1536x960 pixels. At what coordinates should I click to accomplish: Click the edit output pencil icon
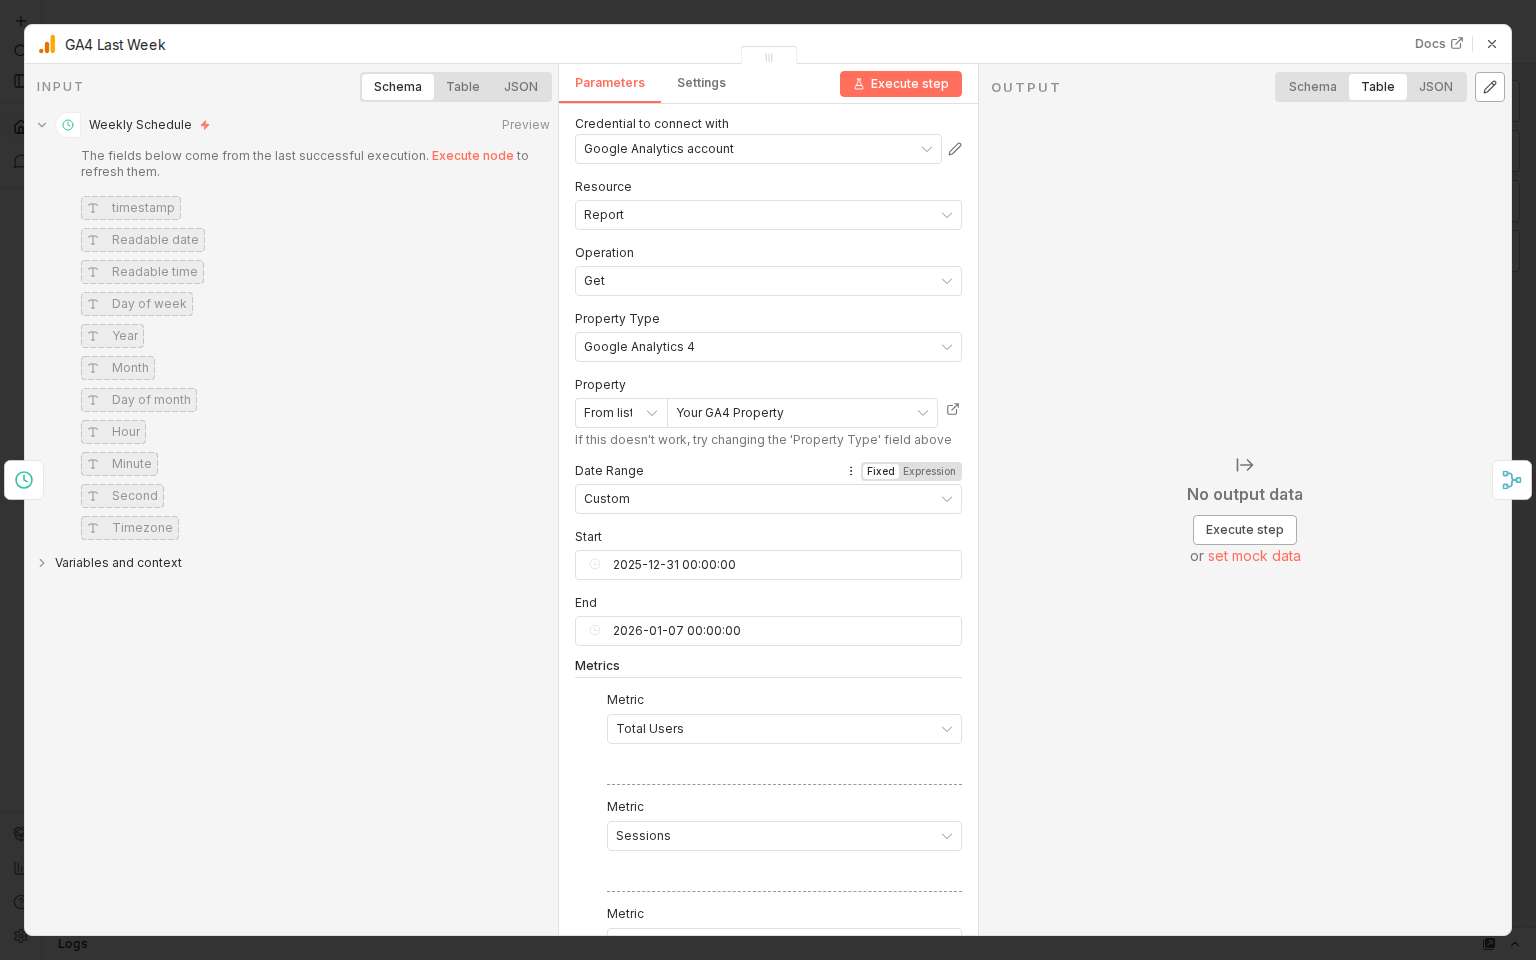point(1489,87)
